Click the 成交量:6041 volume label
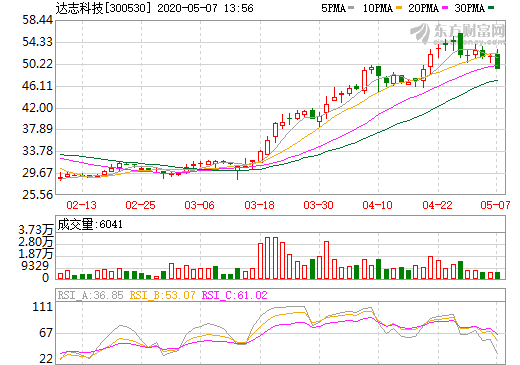Screen dimensions: 520x365 [90, 224]
